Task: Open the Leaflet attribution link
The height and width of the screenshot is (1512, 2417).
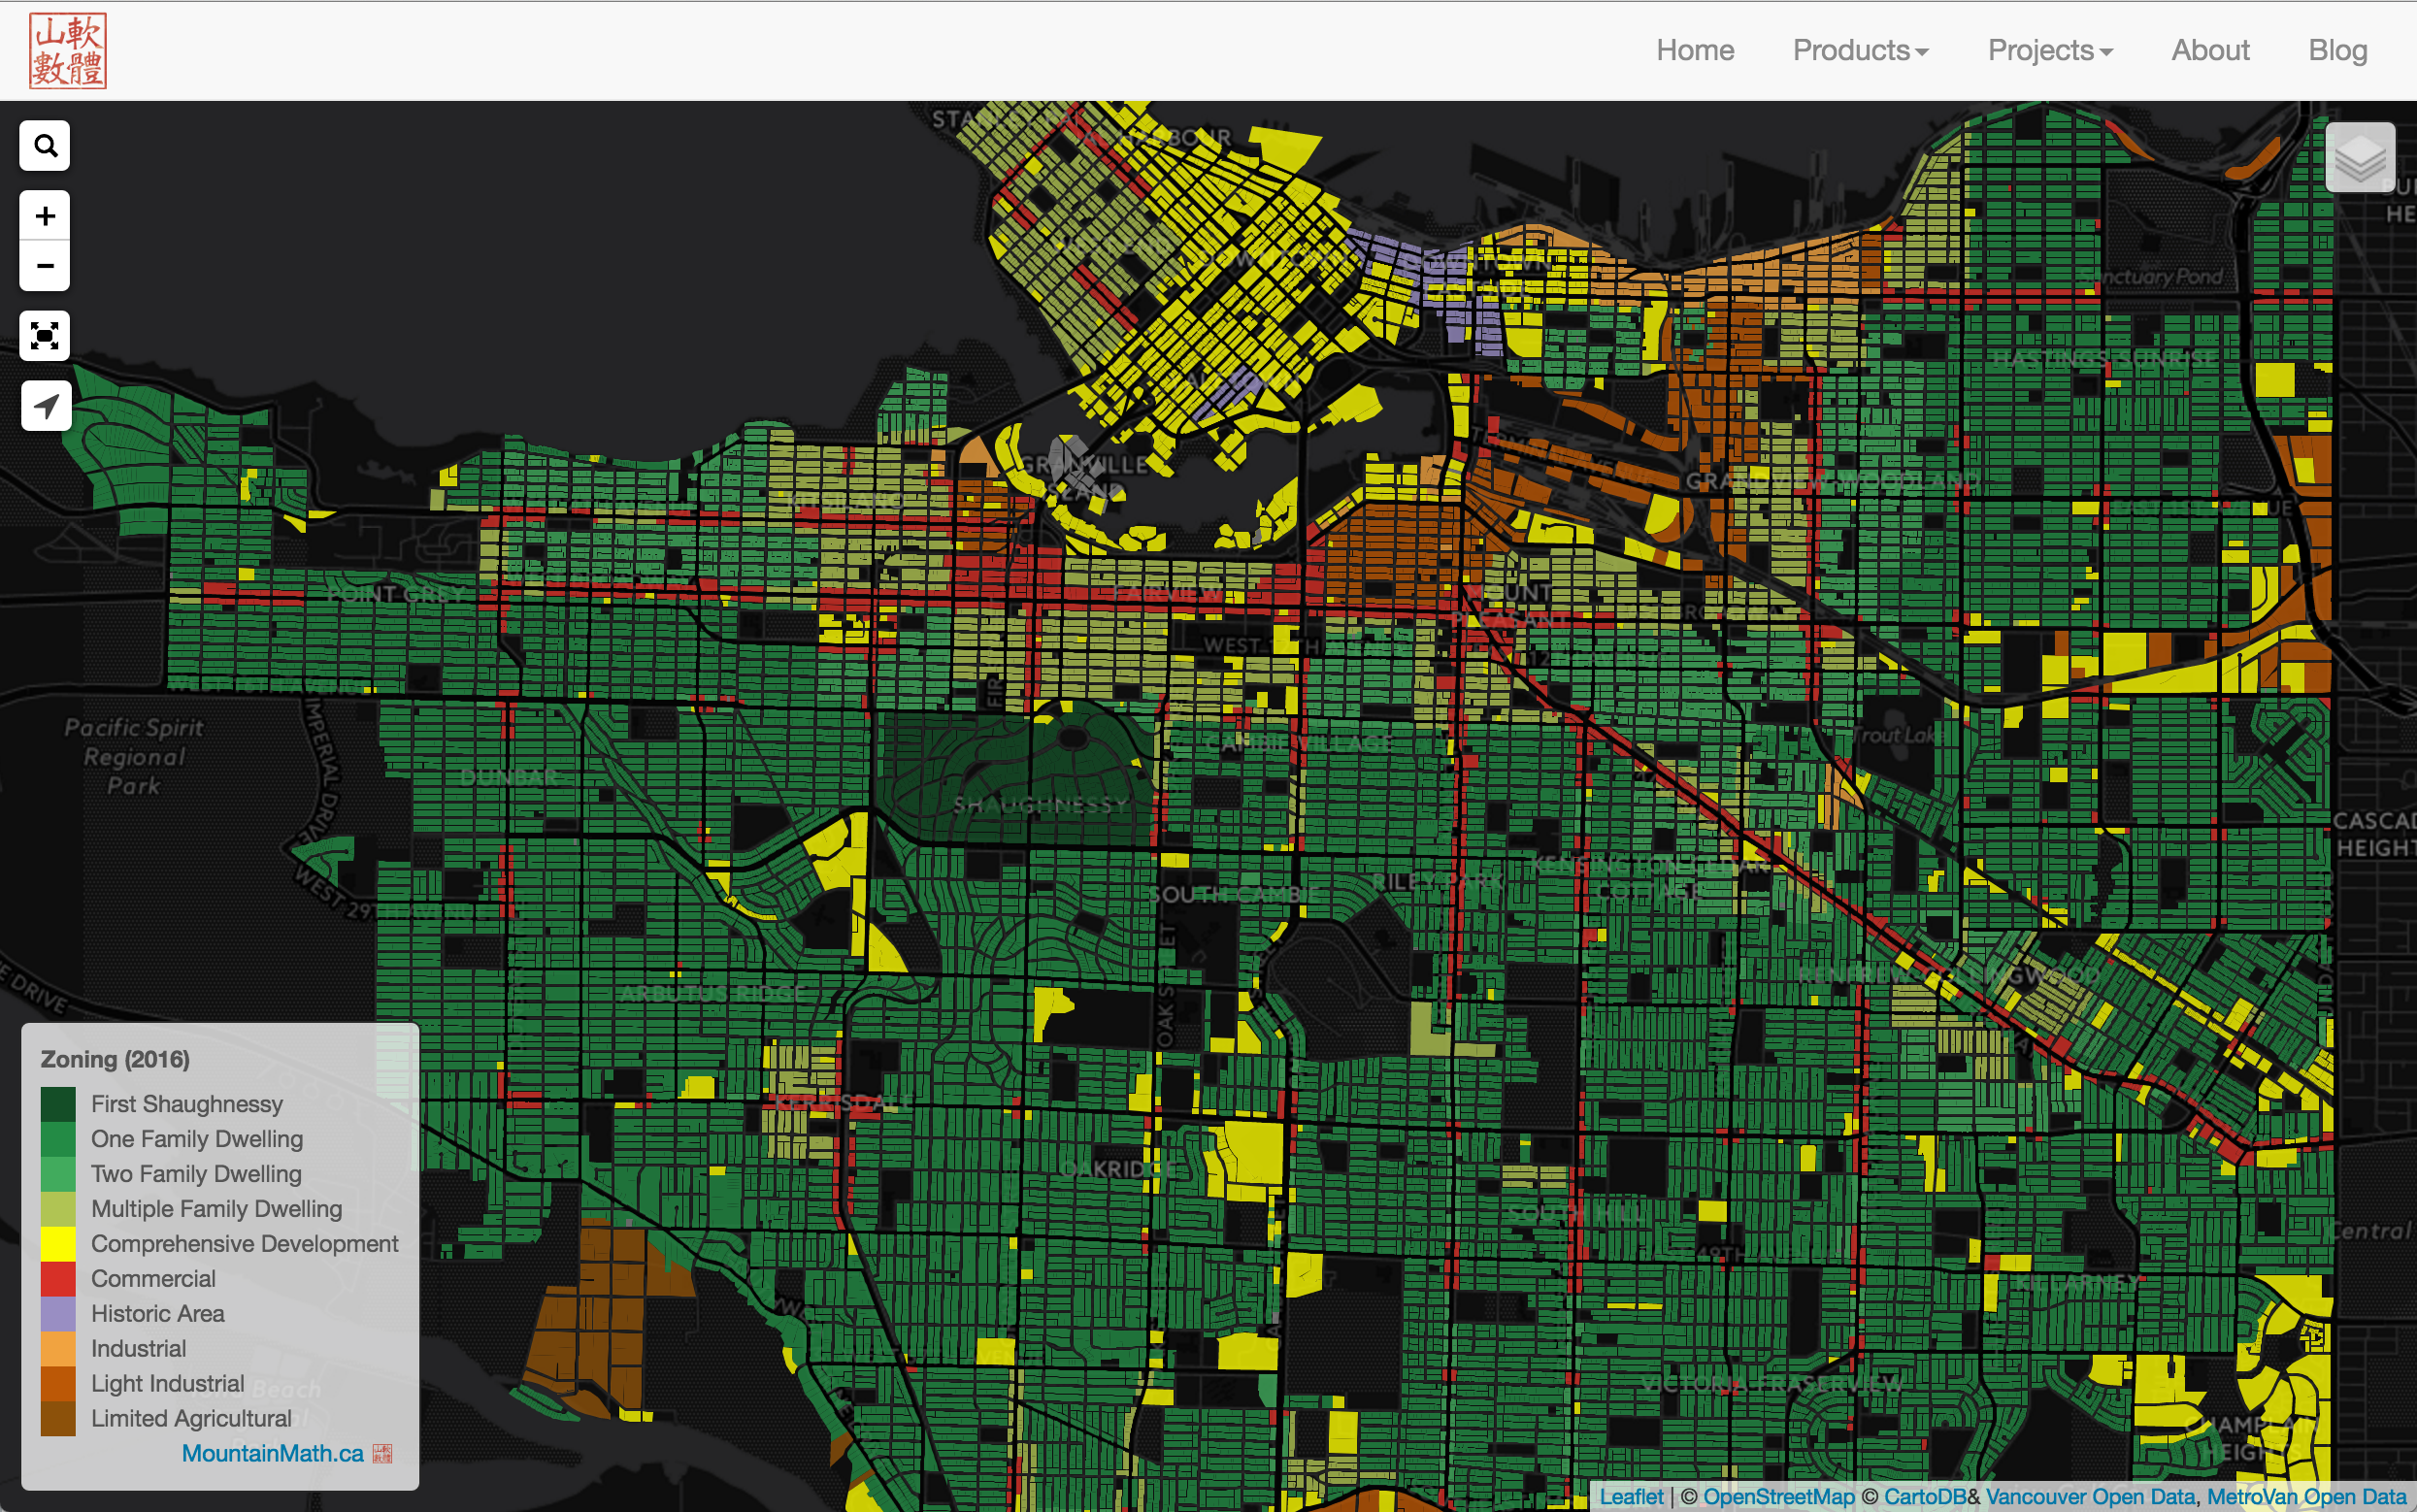Action: (x=1630, y=1496)
